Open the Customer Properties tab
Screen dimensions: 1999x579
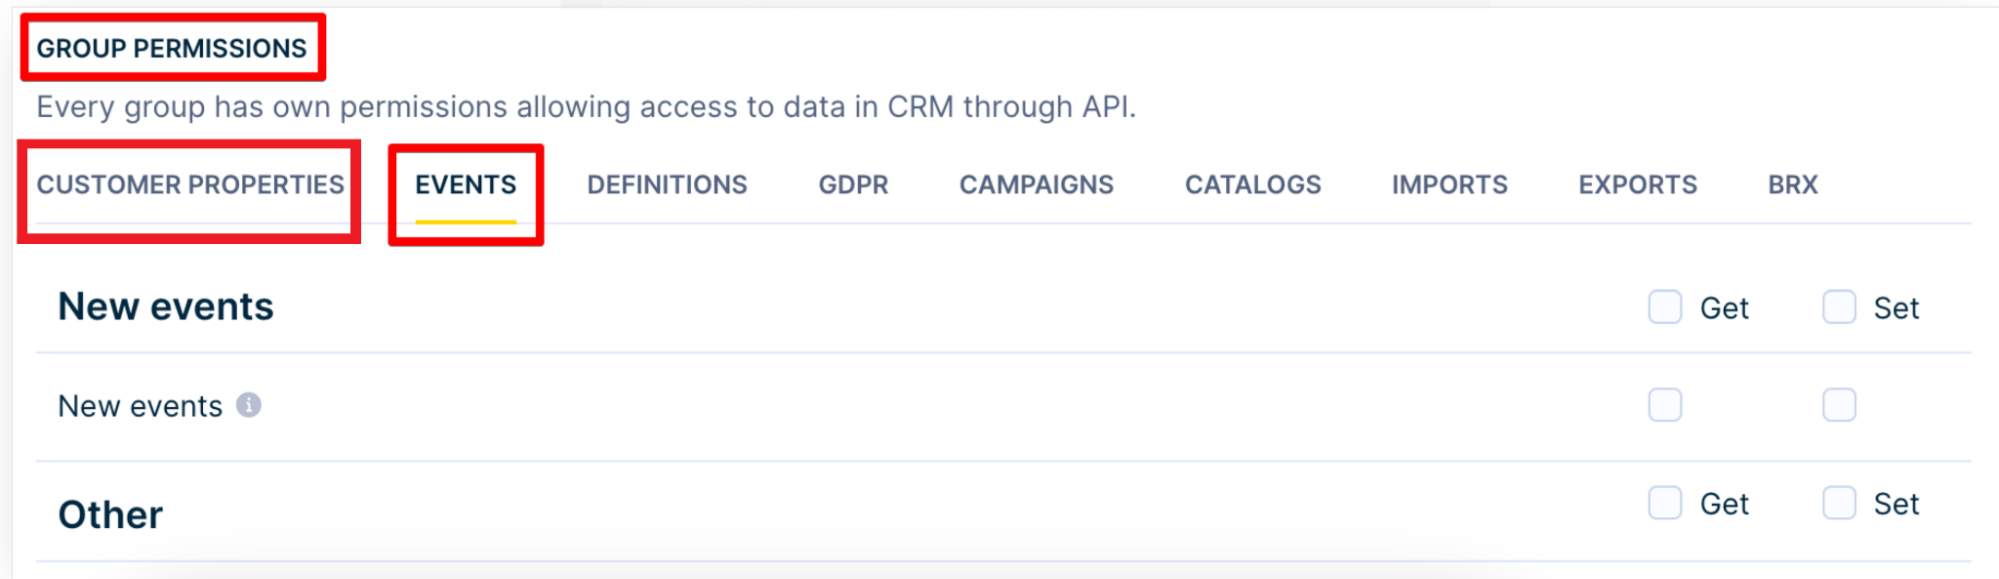point(190,185)
